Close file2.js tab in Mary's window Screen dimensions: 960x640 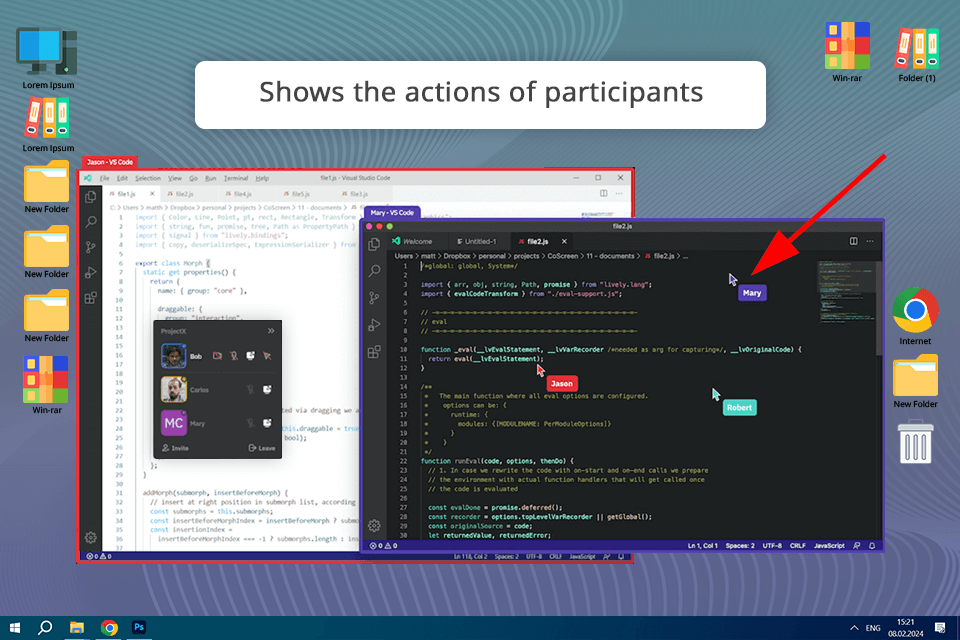pos(564,241)
